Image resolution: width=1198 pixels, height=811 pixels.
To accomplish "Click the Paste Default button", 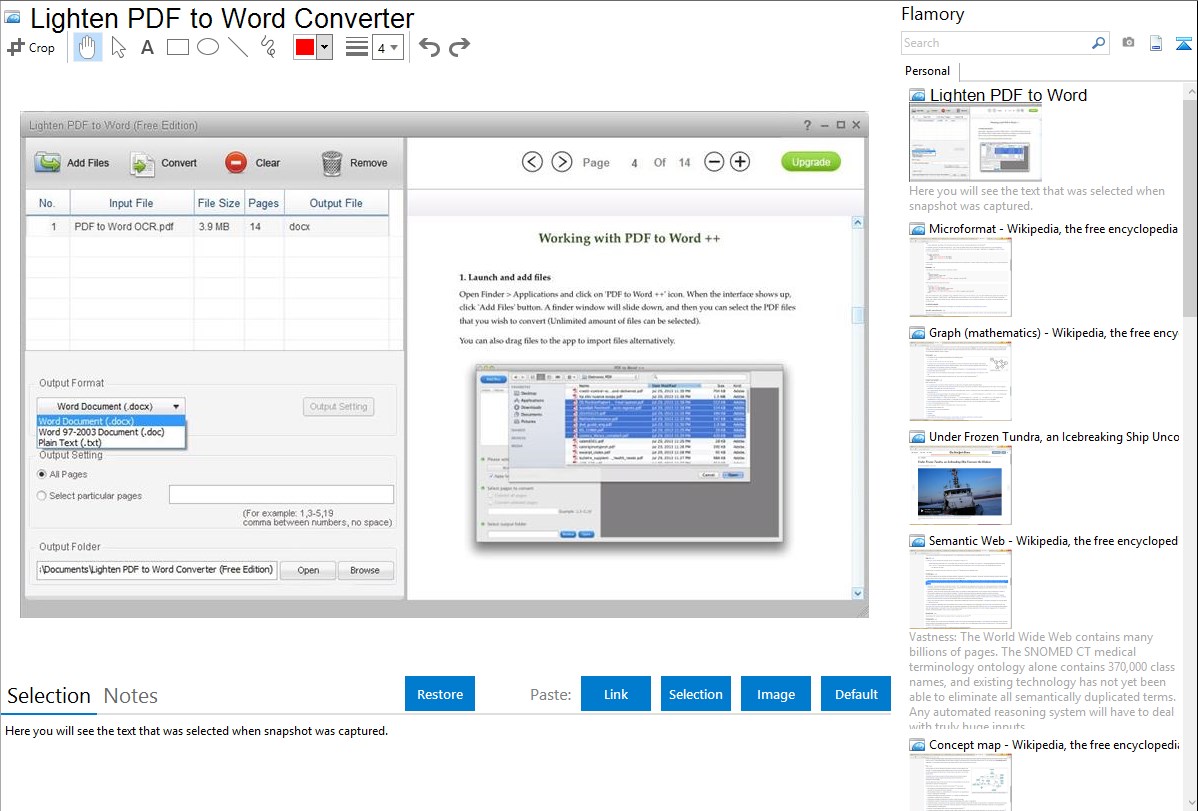I will (856, 694).
